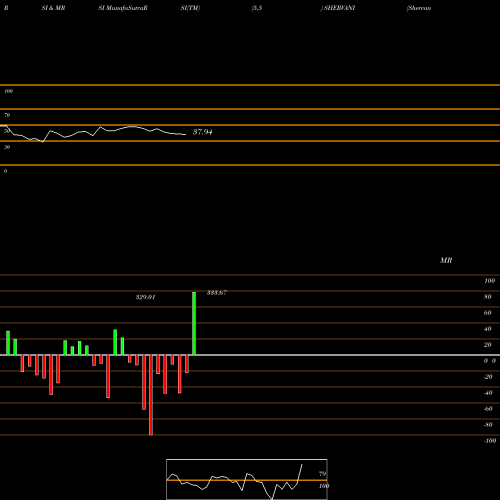Click the RSI axis label 30

click(x=7, y=147)
